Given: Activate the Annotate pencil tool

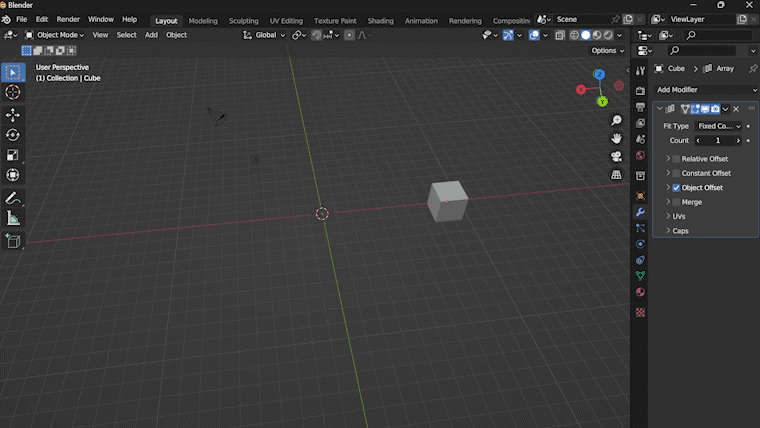Looking at the screenshot, I should [x=13, y=198].
